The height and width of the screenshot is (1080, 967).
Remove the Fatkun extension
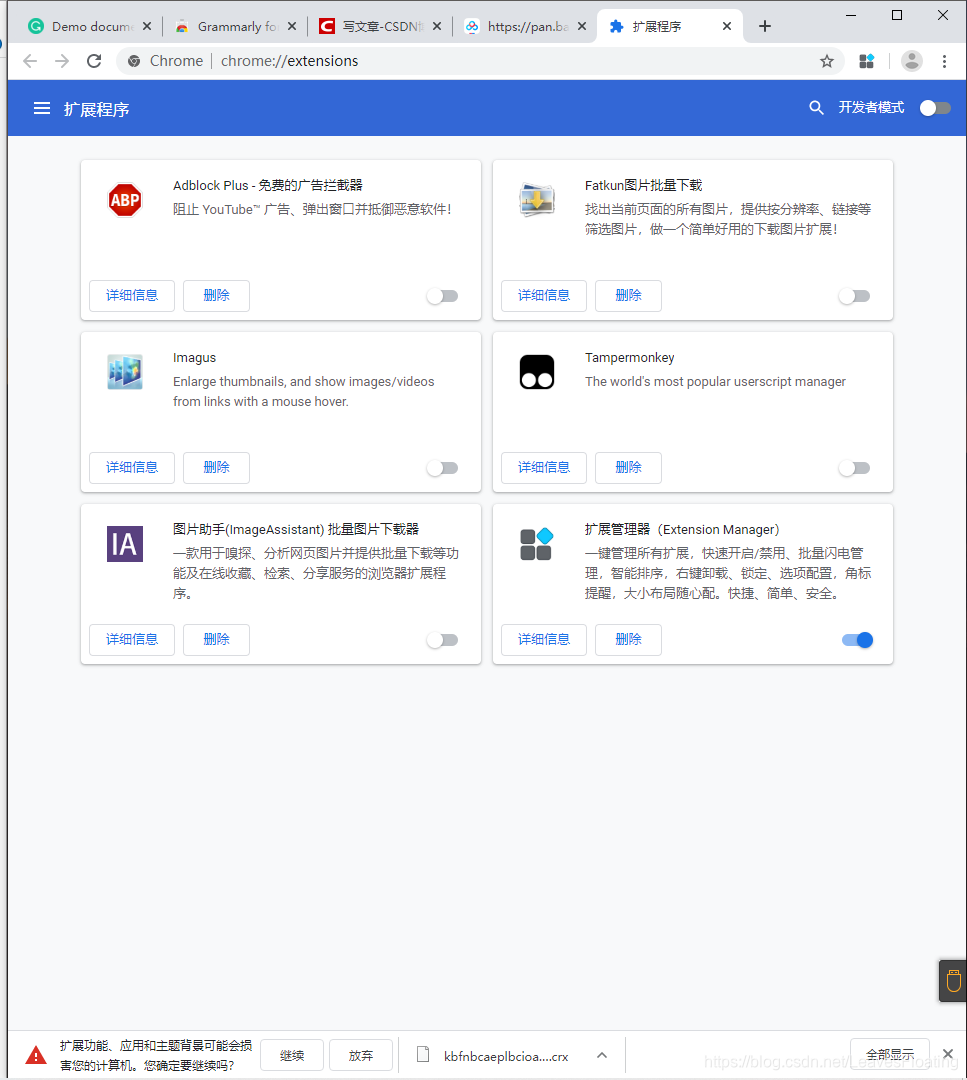pos(628,295)
